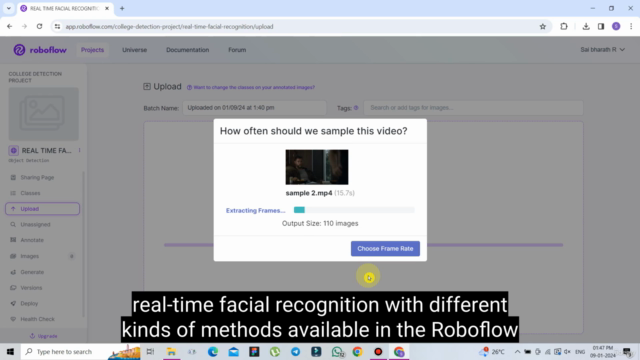Viewport: 640px width, 360px height.
Task: Open Telegram from the taskbar
Action: click(296, 351)
